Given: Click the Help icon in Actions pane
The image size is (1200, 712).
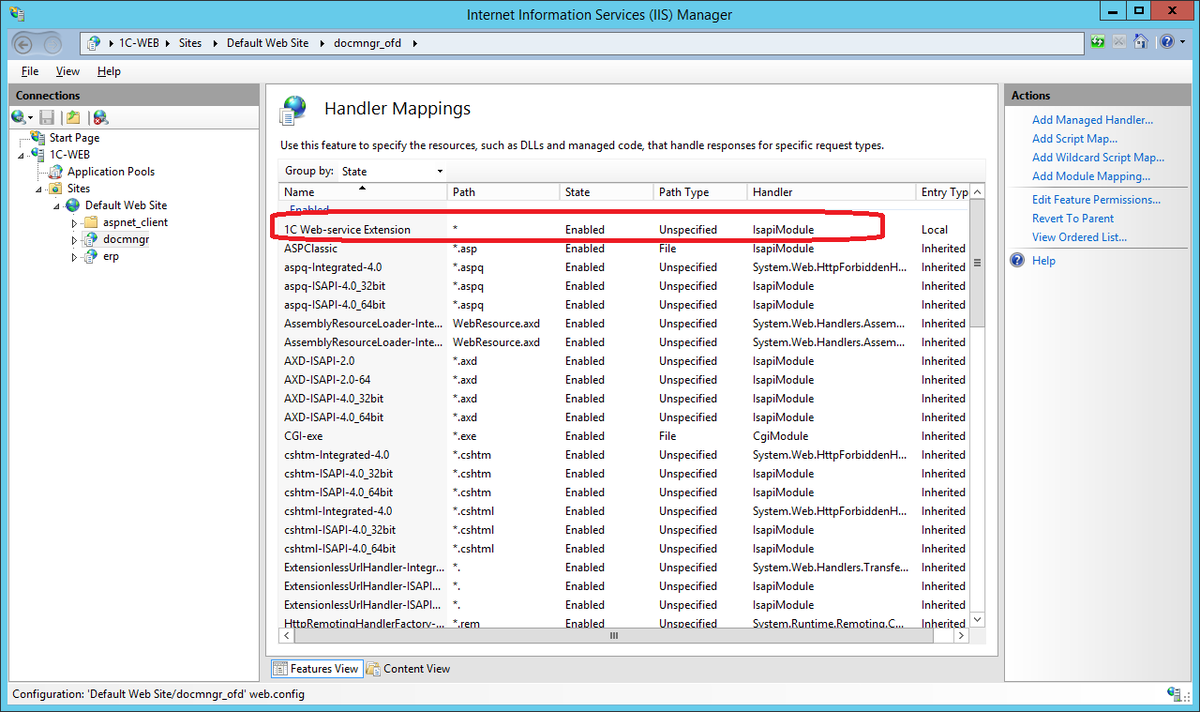Looking at the screenshot, I should pos(1018,260).
